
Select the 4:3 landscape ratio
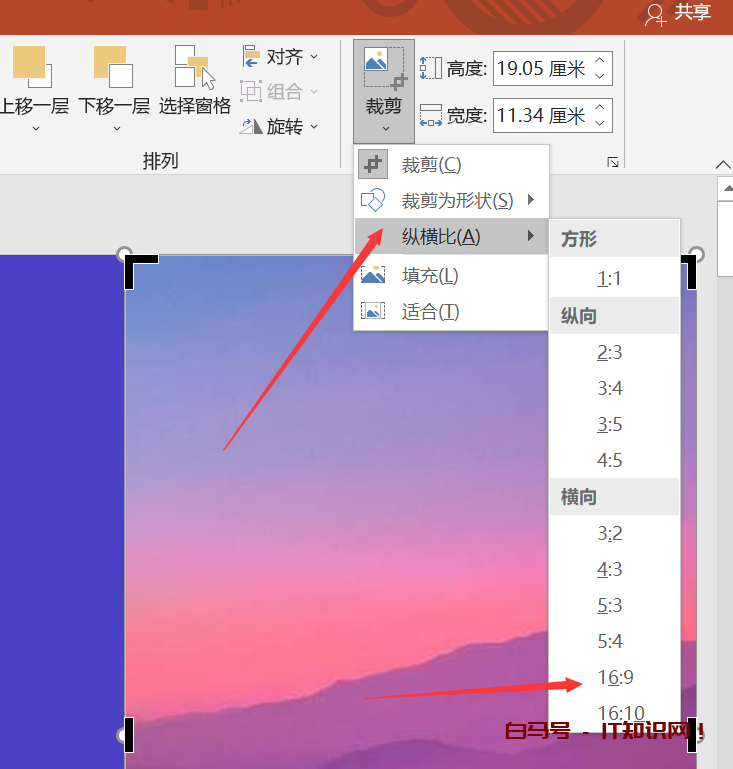[x=609, y=569]
